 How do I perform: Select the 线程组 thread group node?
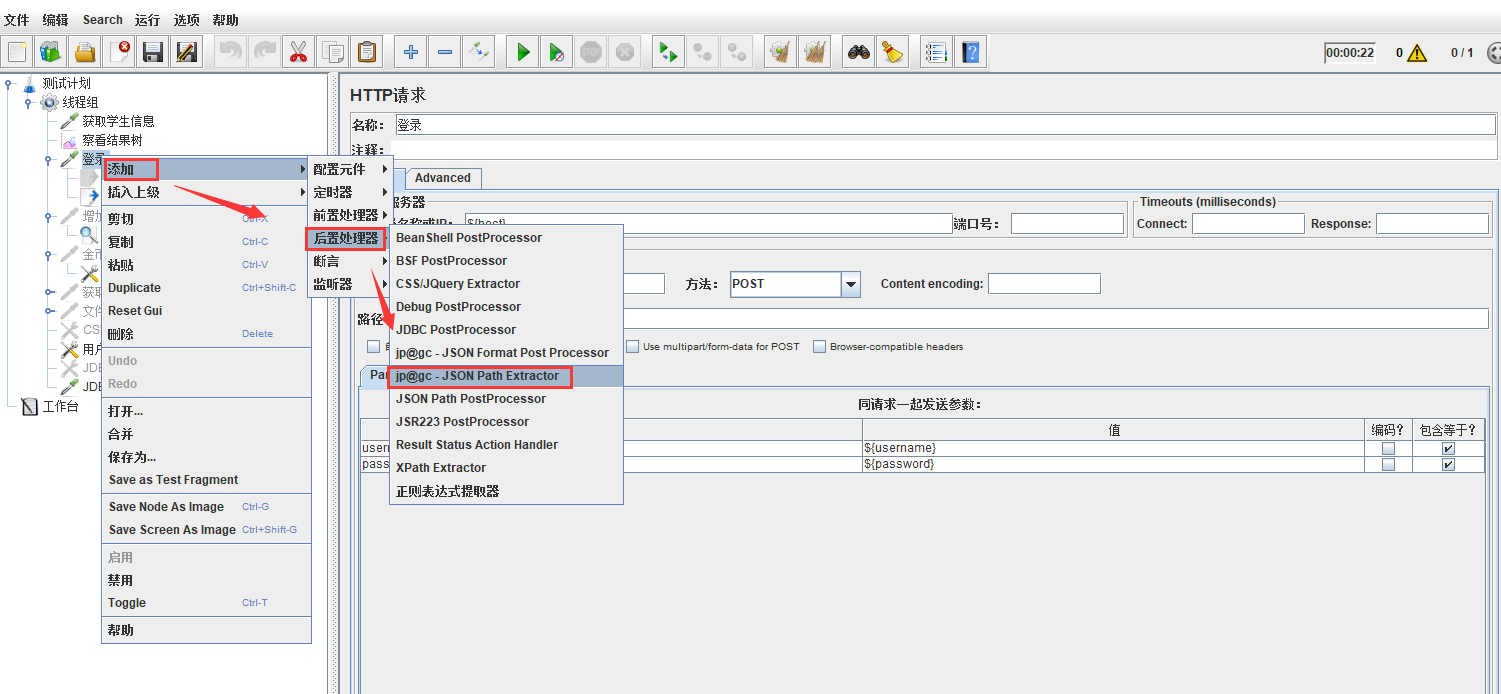(x=80, y=102)
